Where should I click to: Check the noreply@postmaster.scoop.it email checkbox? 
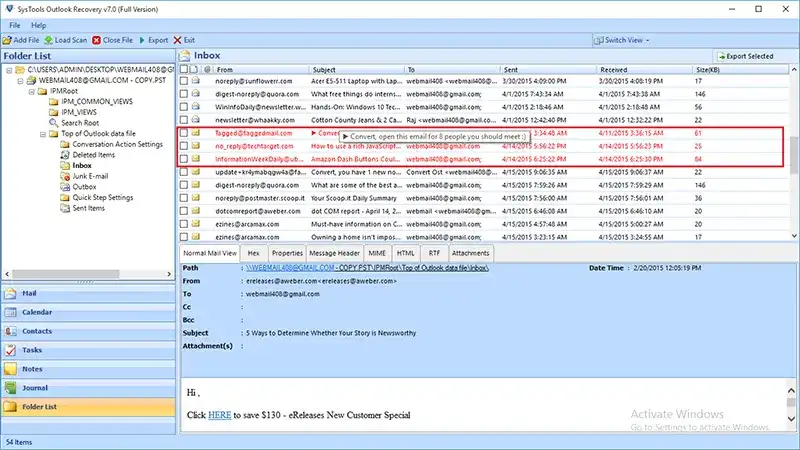pyautogui.click(x=184, y=198)
